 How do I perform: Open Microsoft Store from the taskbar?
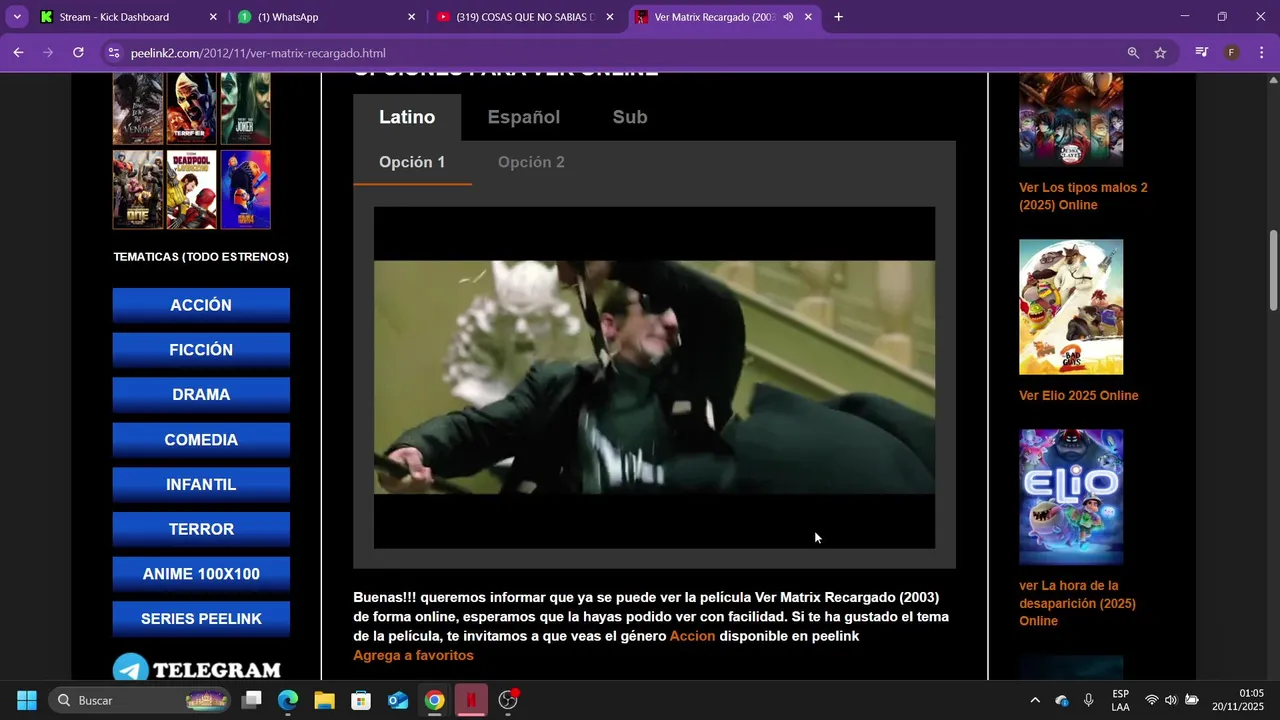361,700
